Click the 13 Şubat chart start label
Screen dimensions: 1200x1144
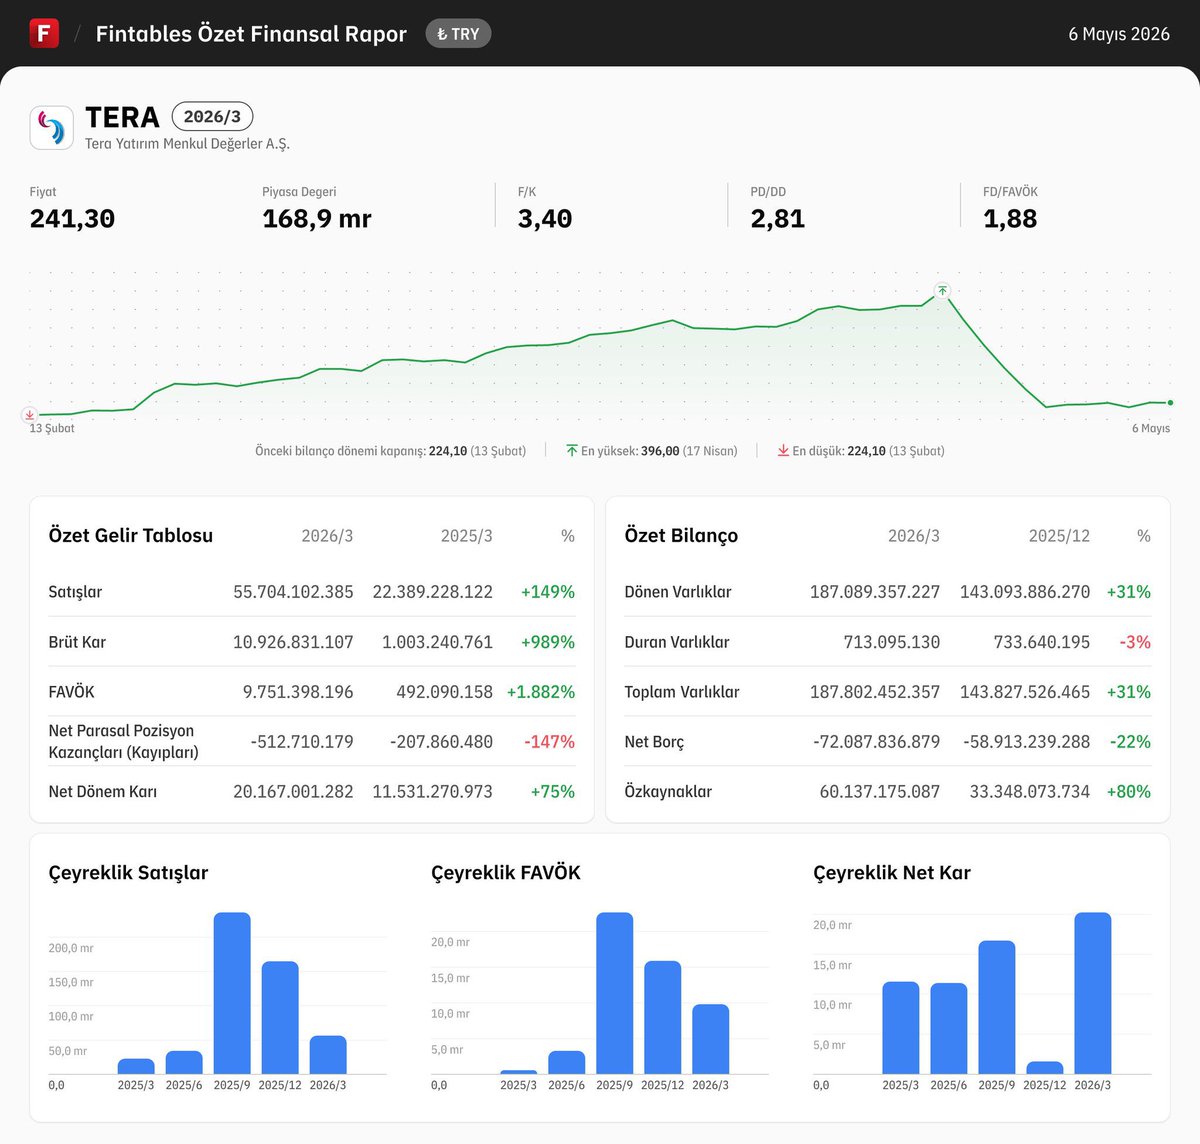pos(52,429)
